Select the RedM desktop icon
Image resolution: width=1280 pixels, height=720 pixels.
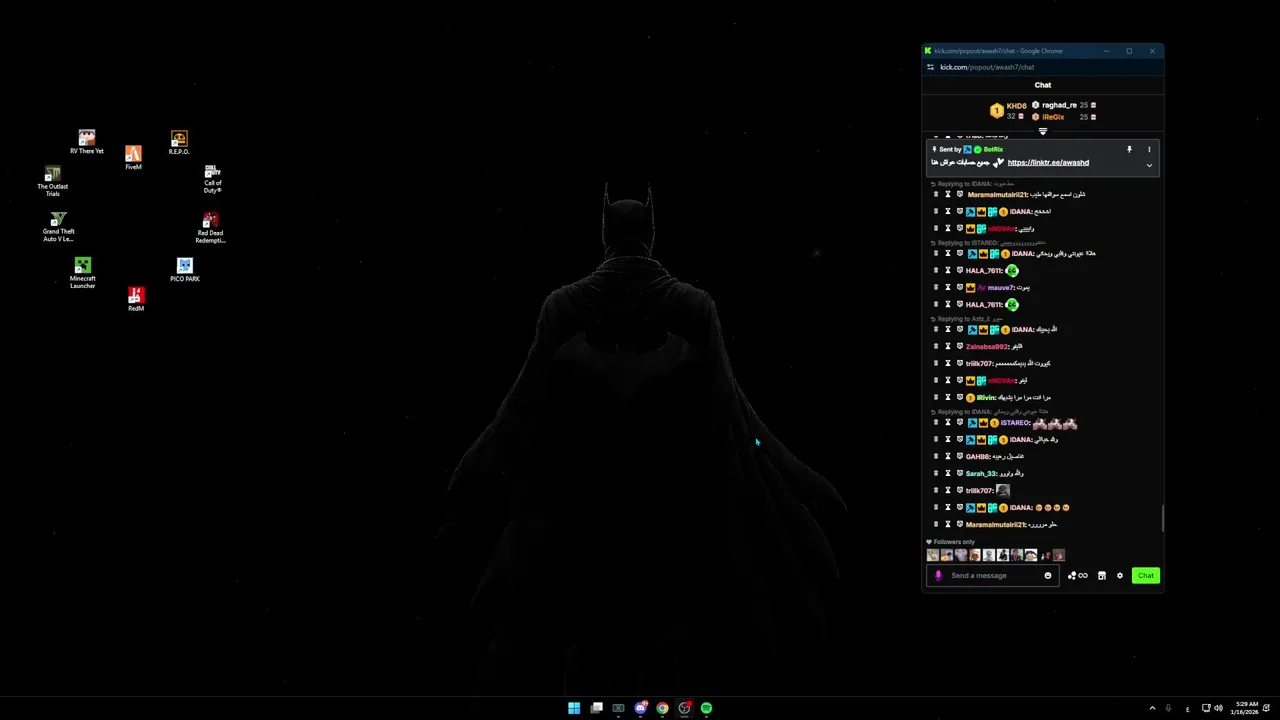pos(136,299)
